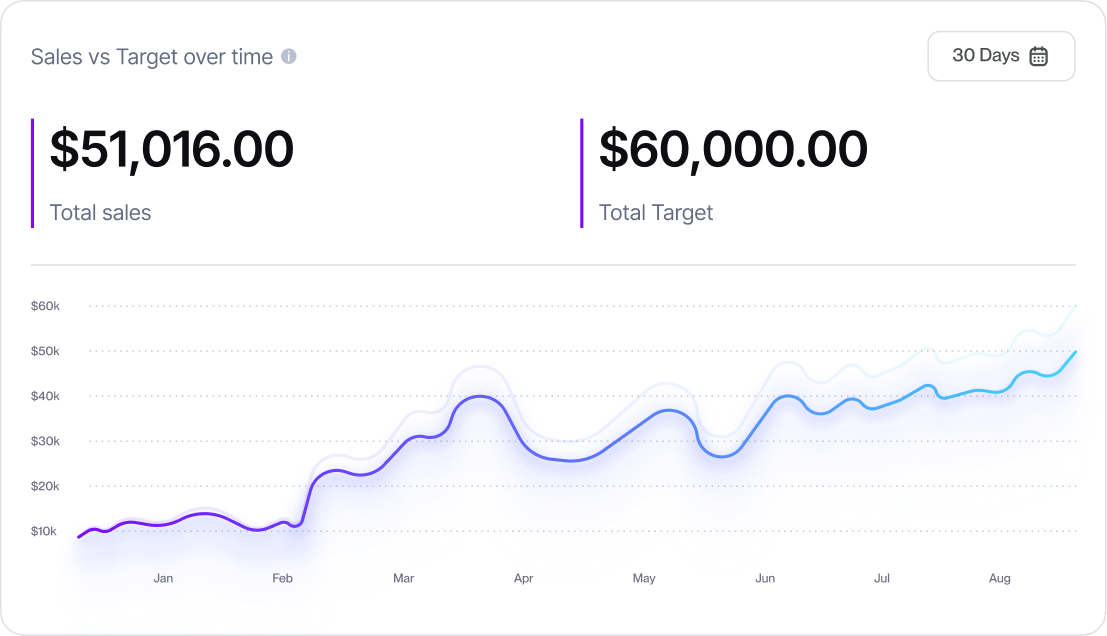
Task: Select the Jan month label
Action: (163, 578)
